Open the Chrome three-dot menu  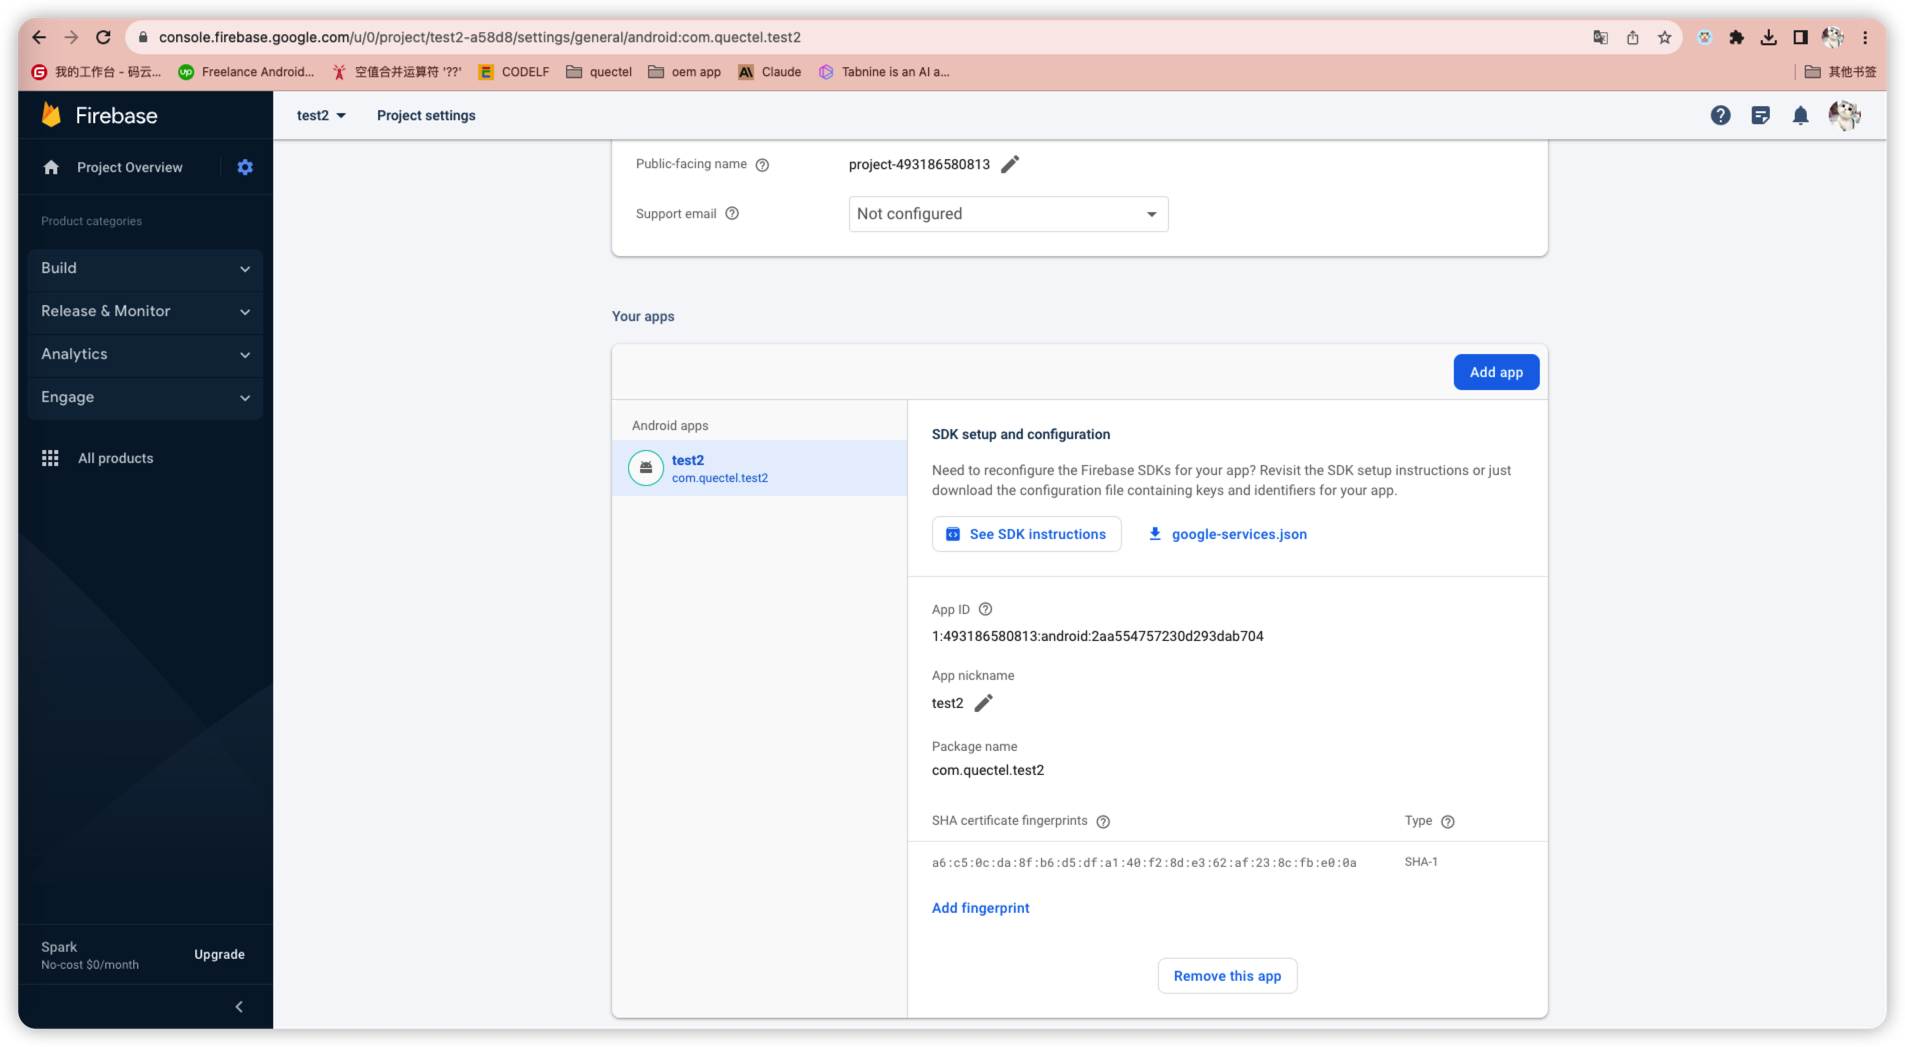tap(1865, 37)
